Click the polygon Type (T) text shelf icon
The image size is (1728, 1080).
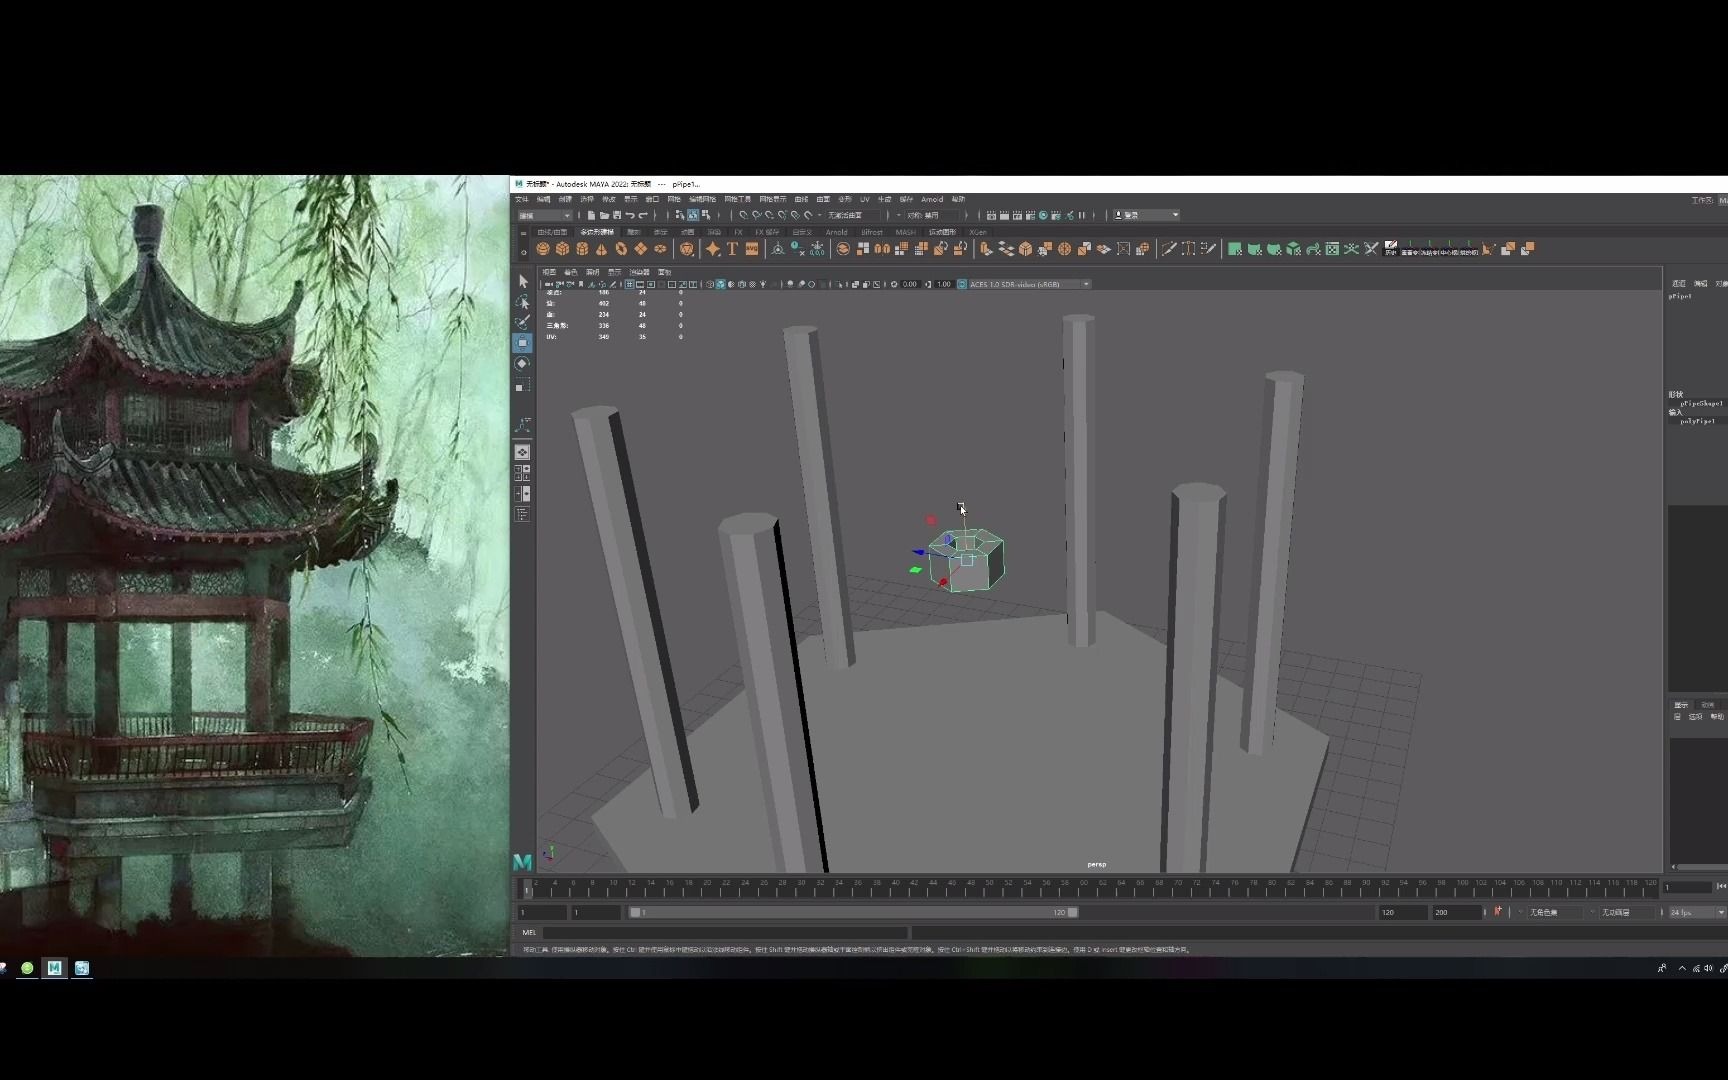(x=732, y=248)
